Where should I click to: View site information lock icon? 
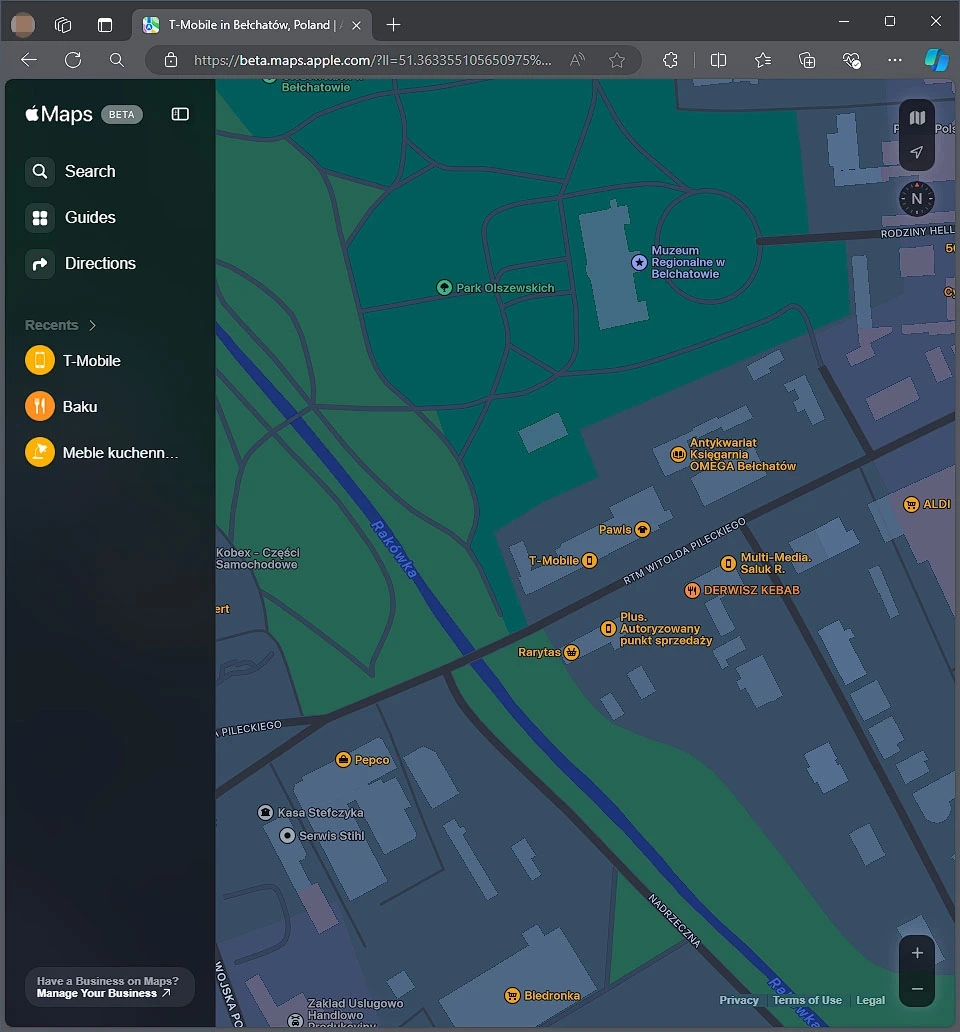coord(171,60)
